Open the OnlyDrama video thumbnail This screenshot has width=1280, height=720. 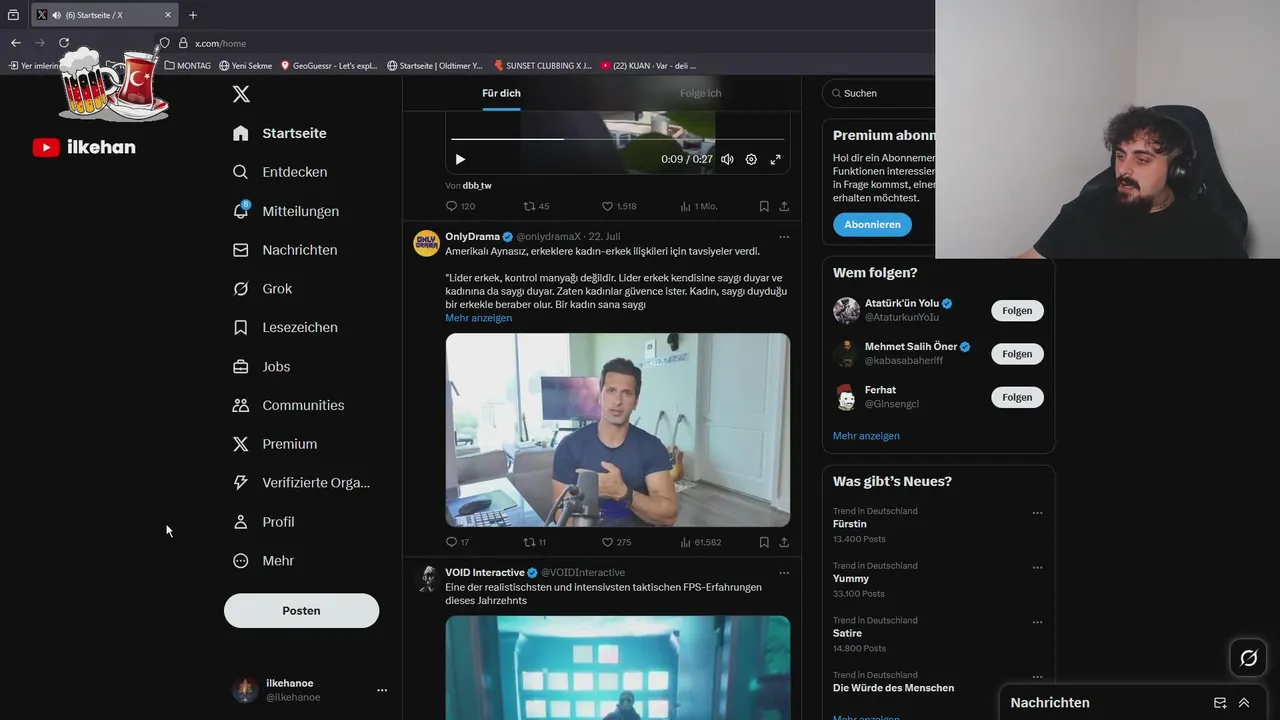point(617,430)
